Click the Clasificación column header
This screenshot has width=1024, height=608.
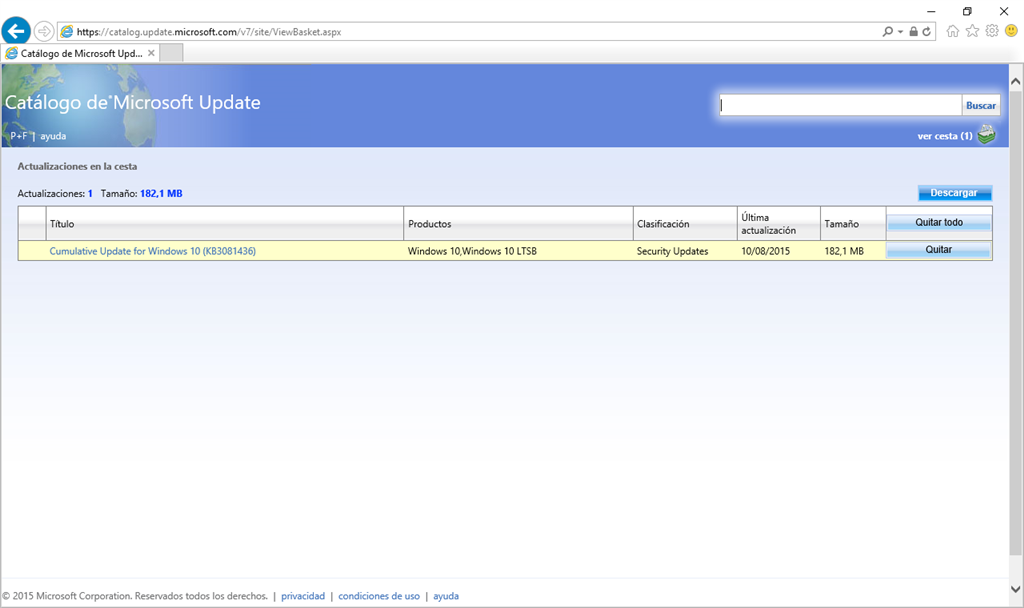coord(685,223)
